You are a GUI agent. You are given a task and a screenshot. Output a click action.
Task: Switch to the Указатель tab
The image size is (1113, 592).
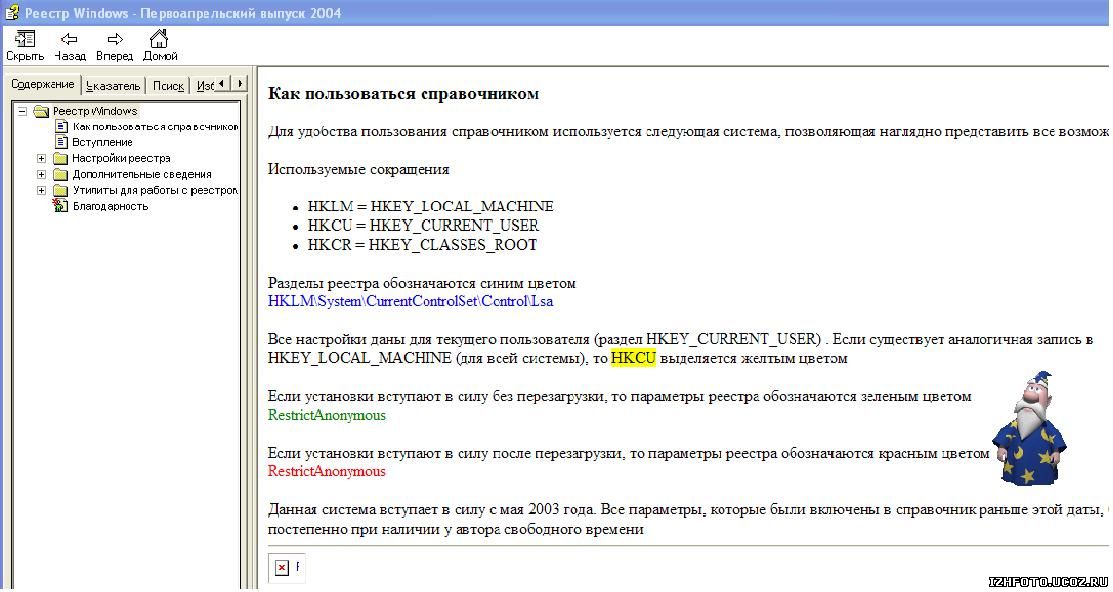tap(113, 86)
